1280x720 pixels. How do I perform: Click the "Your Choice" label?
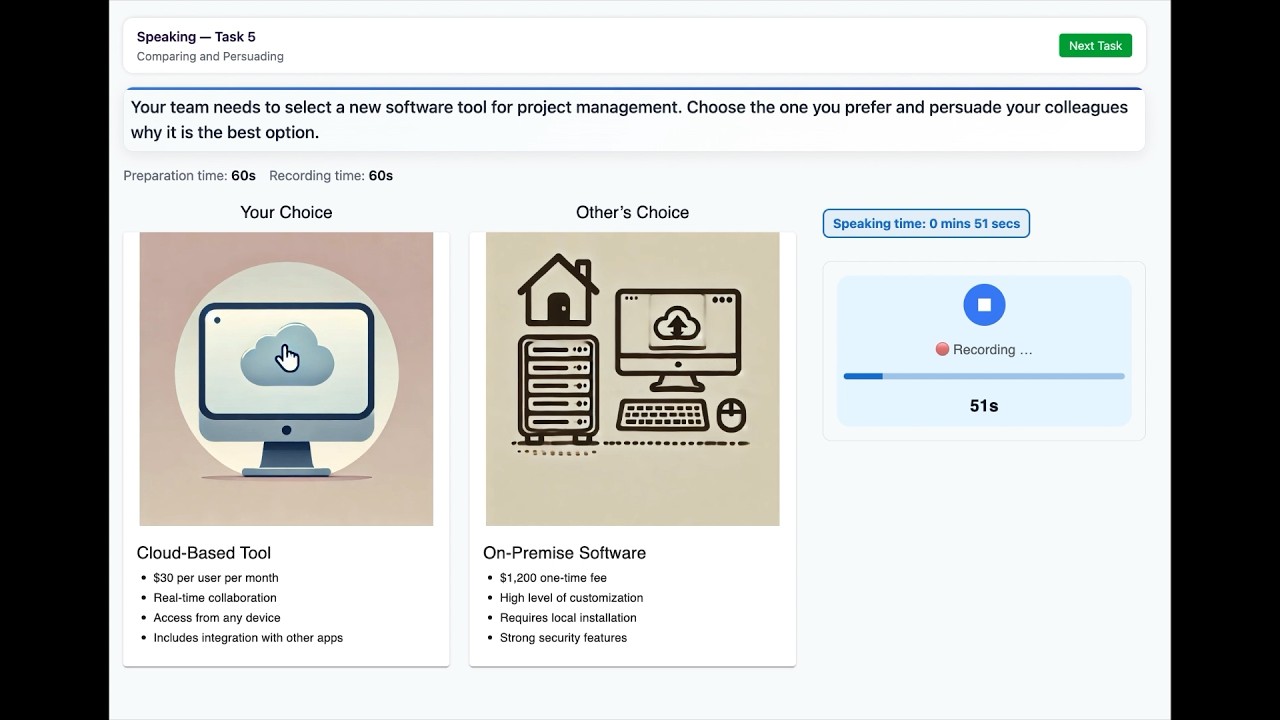[x=286, y=212]
